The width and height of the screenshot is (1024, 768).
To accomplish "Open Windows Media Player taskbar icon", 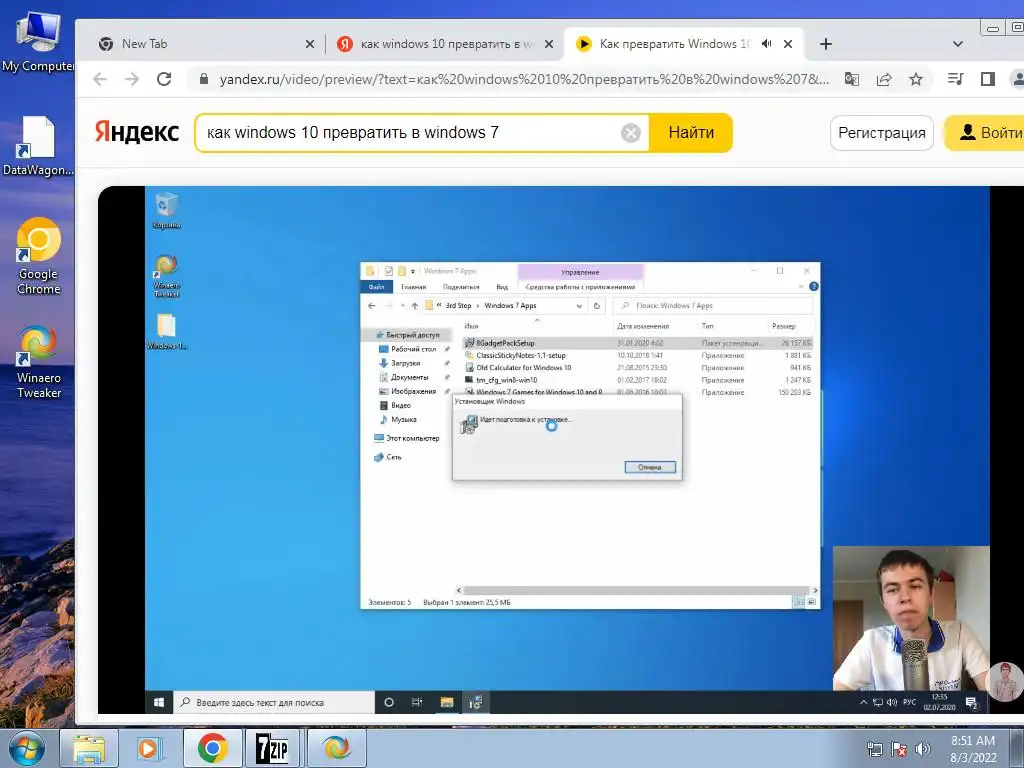I will [150, 748].
